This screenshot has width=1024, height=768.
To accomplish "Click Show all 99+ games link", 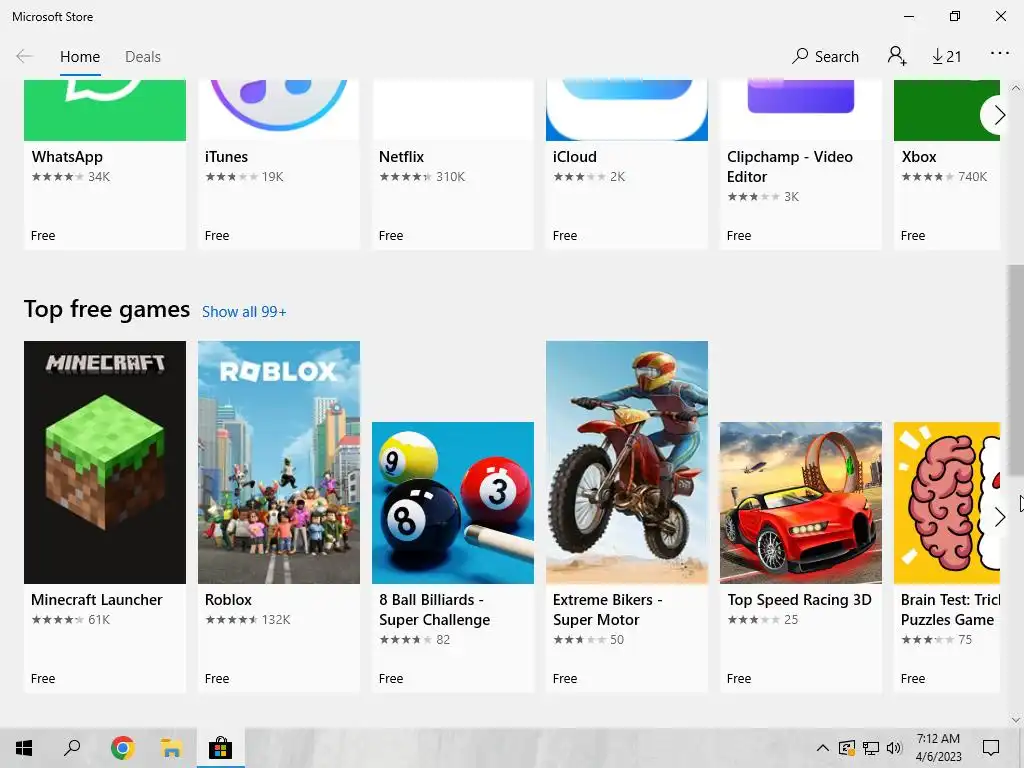I will (x=244, y=312).
